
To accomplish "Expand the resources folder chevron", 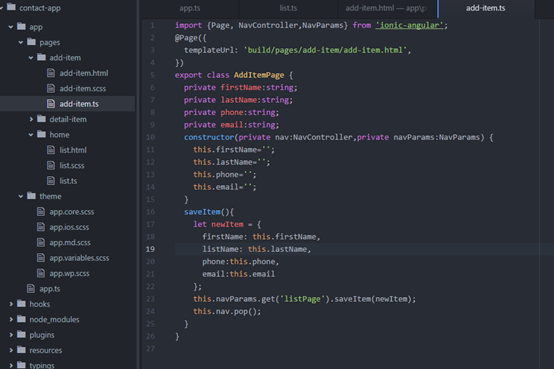I will 11,350.
